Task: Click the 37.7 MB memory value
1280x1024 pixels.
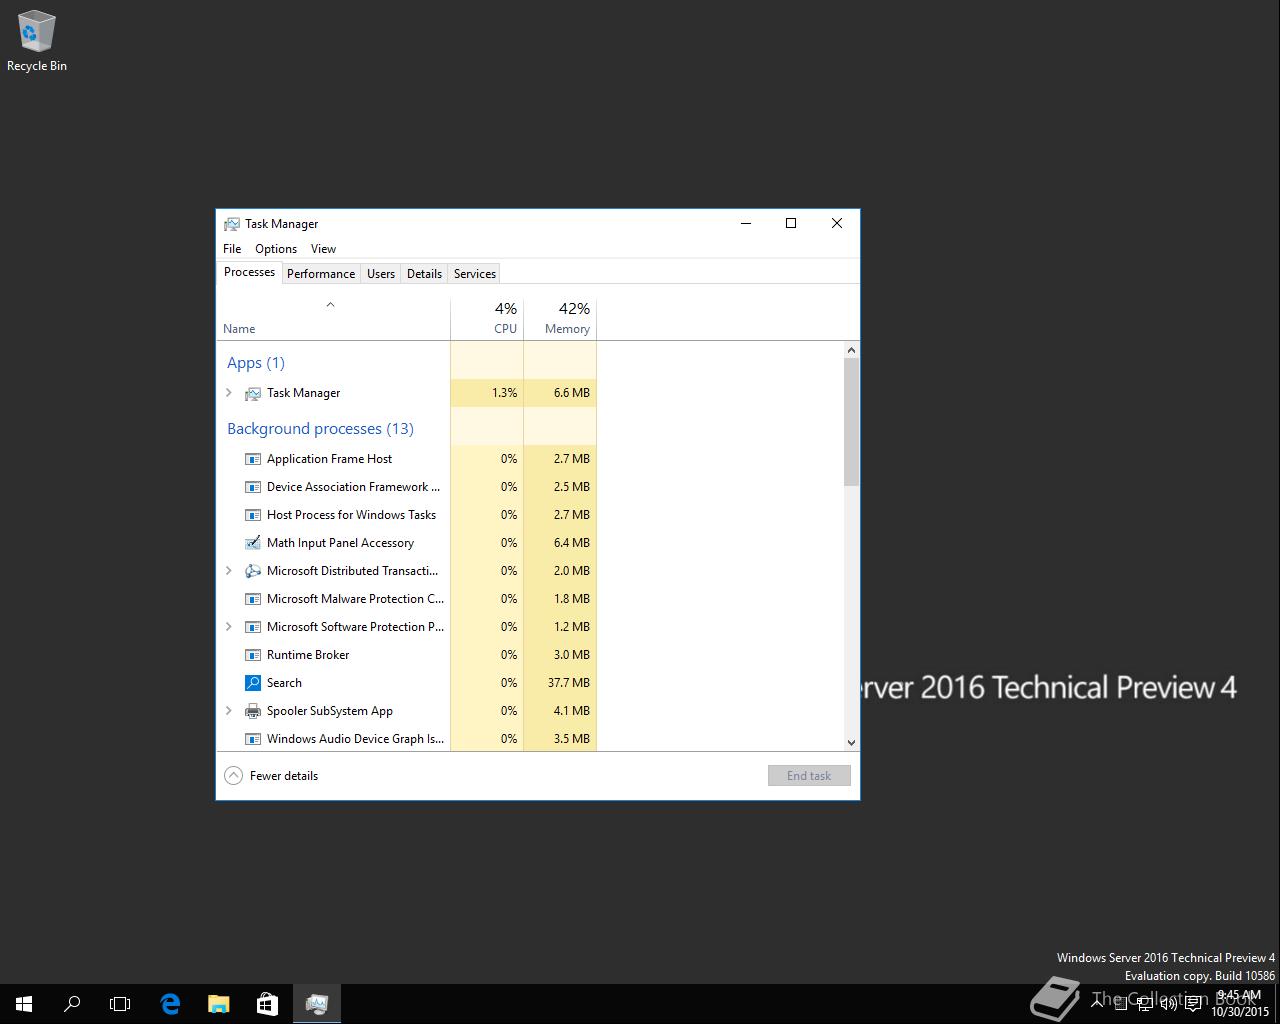Action: tap(569, 683)
